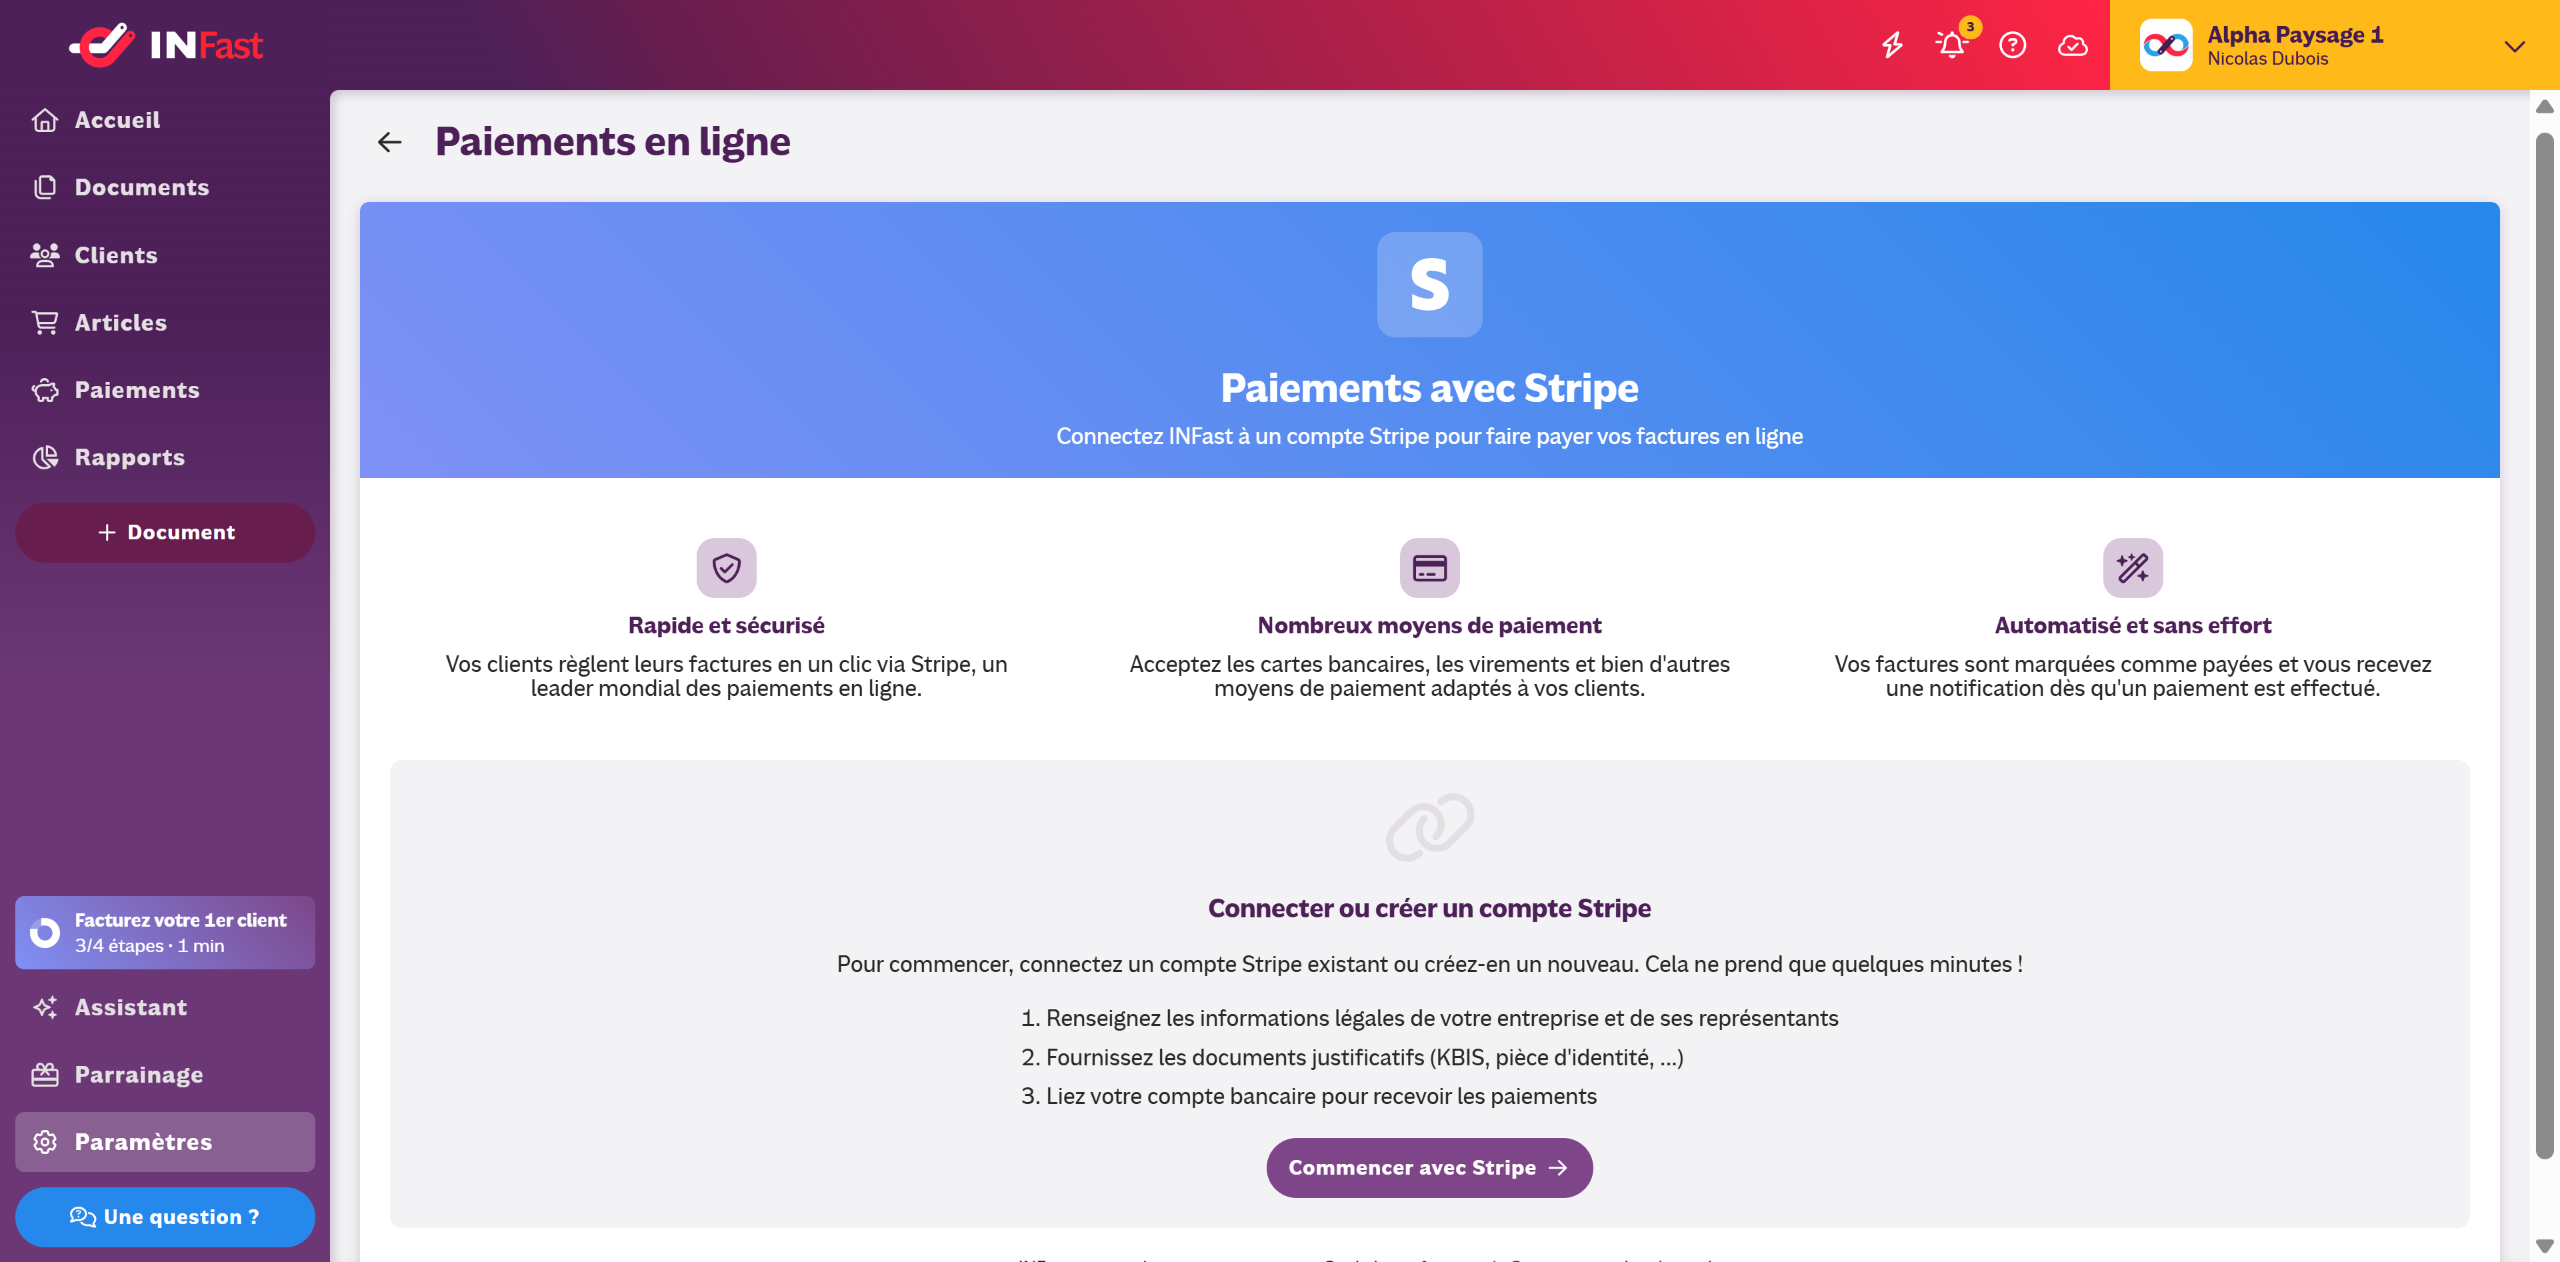2560x1262 pixels.
Task: Open the notifications bell icon
Action: coord(1951,45)
